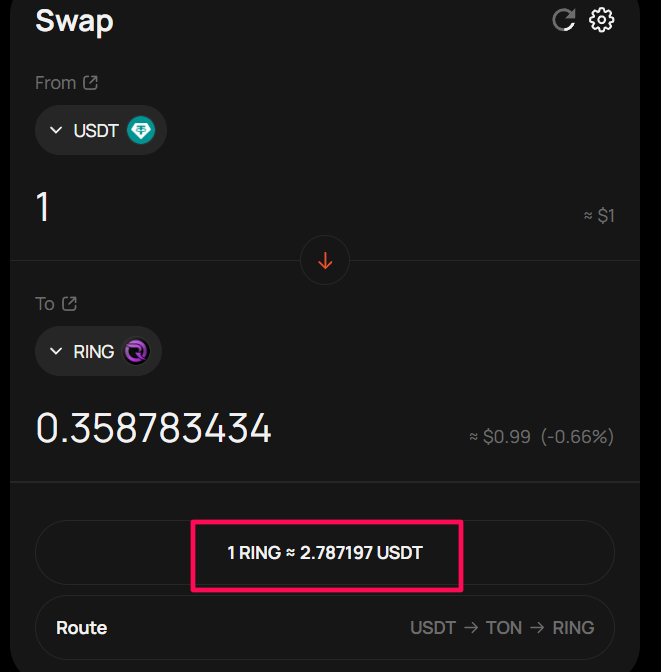661x672 pixels.
Task: Open the USDT token selector
Action: (101, 130)
